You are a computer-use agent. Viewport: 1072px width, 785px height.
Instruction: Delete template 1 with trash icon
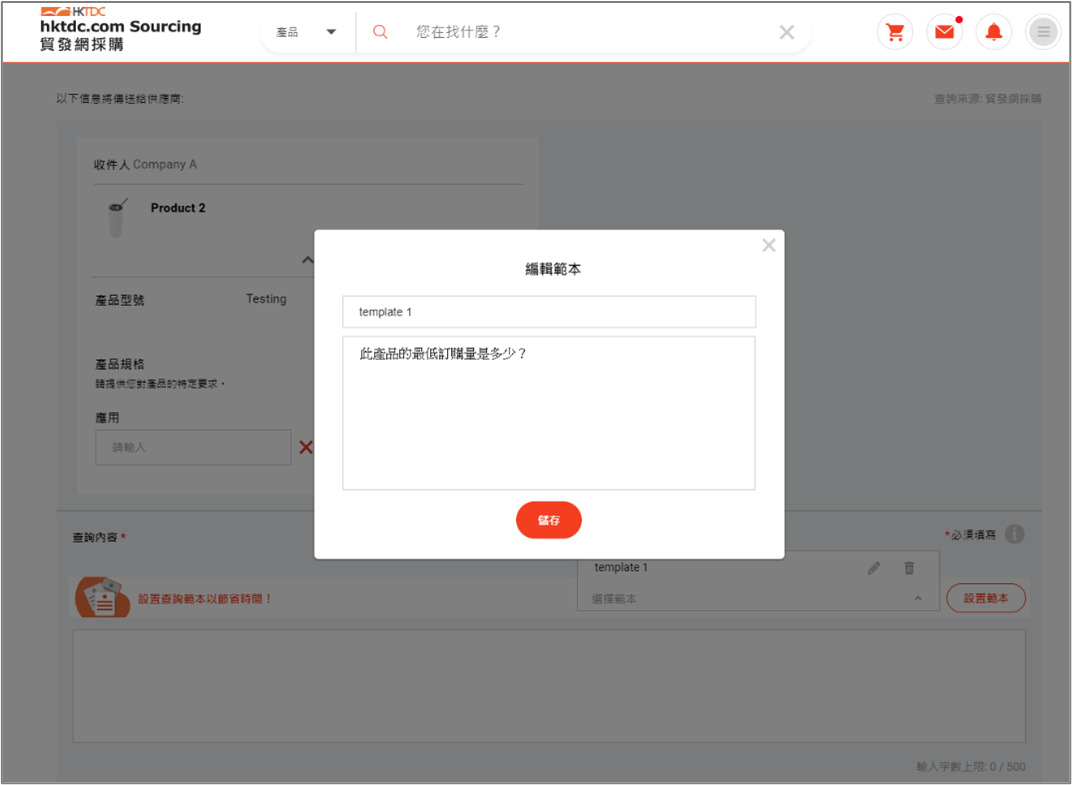pos(909,568)
